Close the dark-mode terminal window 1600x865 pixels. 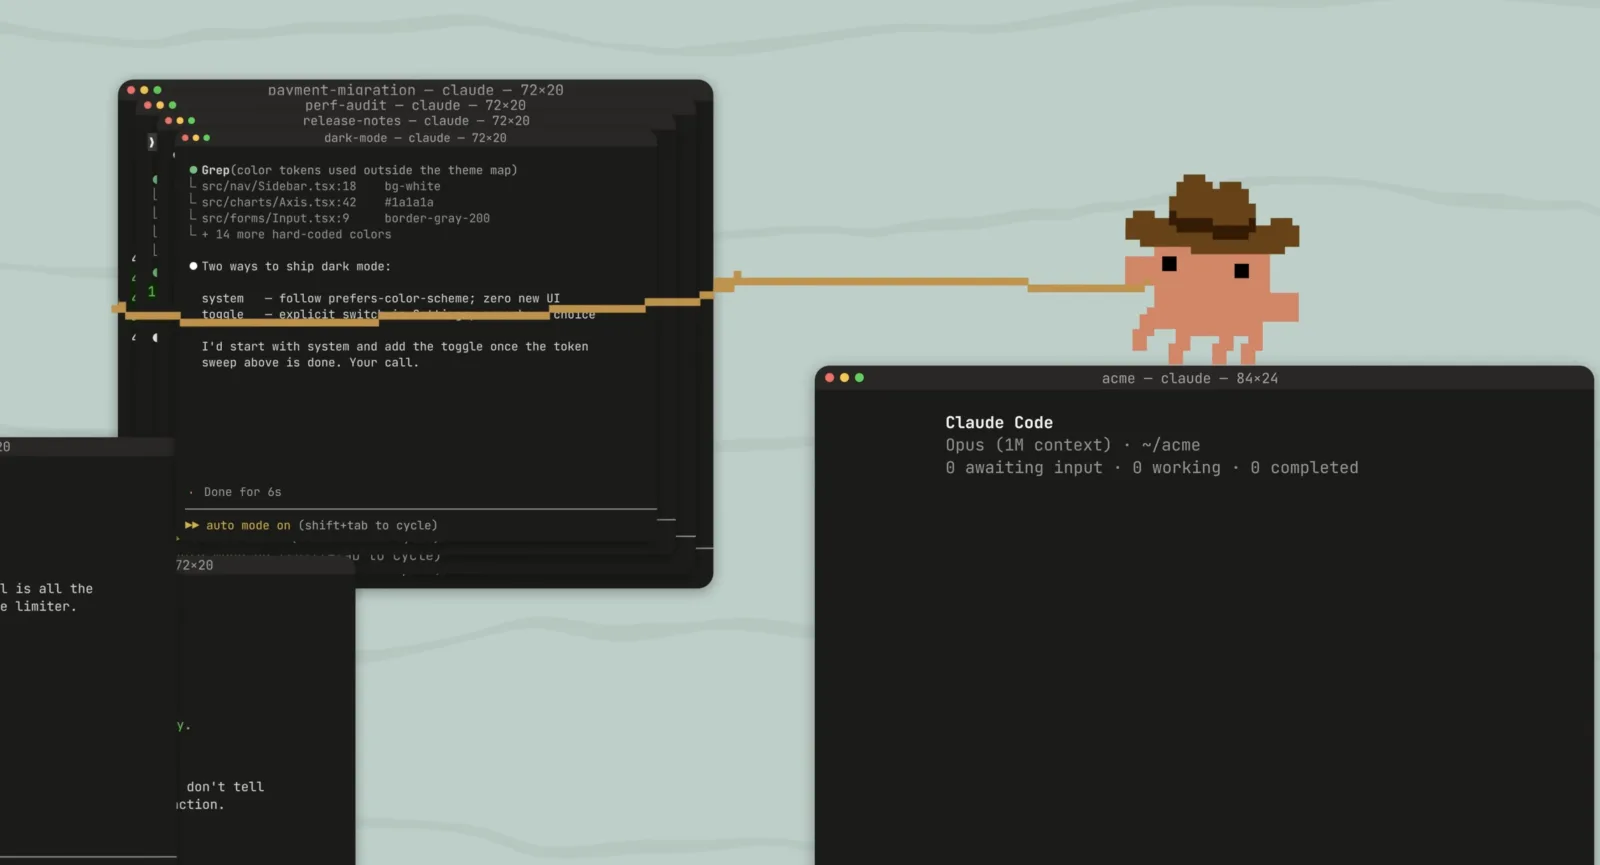pos(185,138)
